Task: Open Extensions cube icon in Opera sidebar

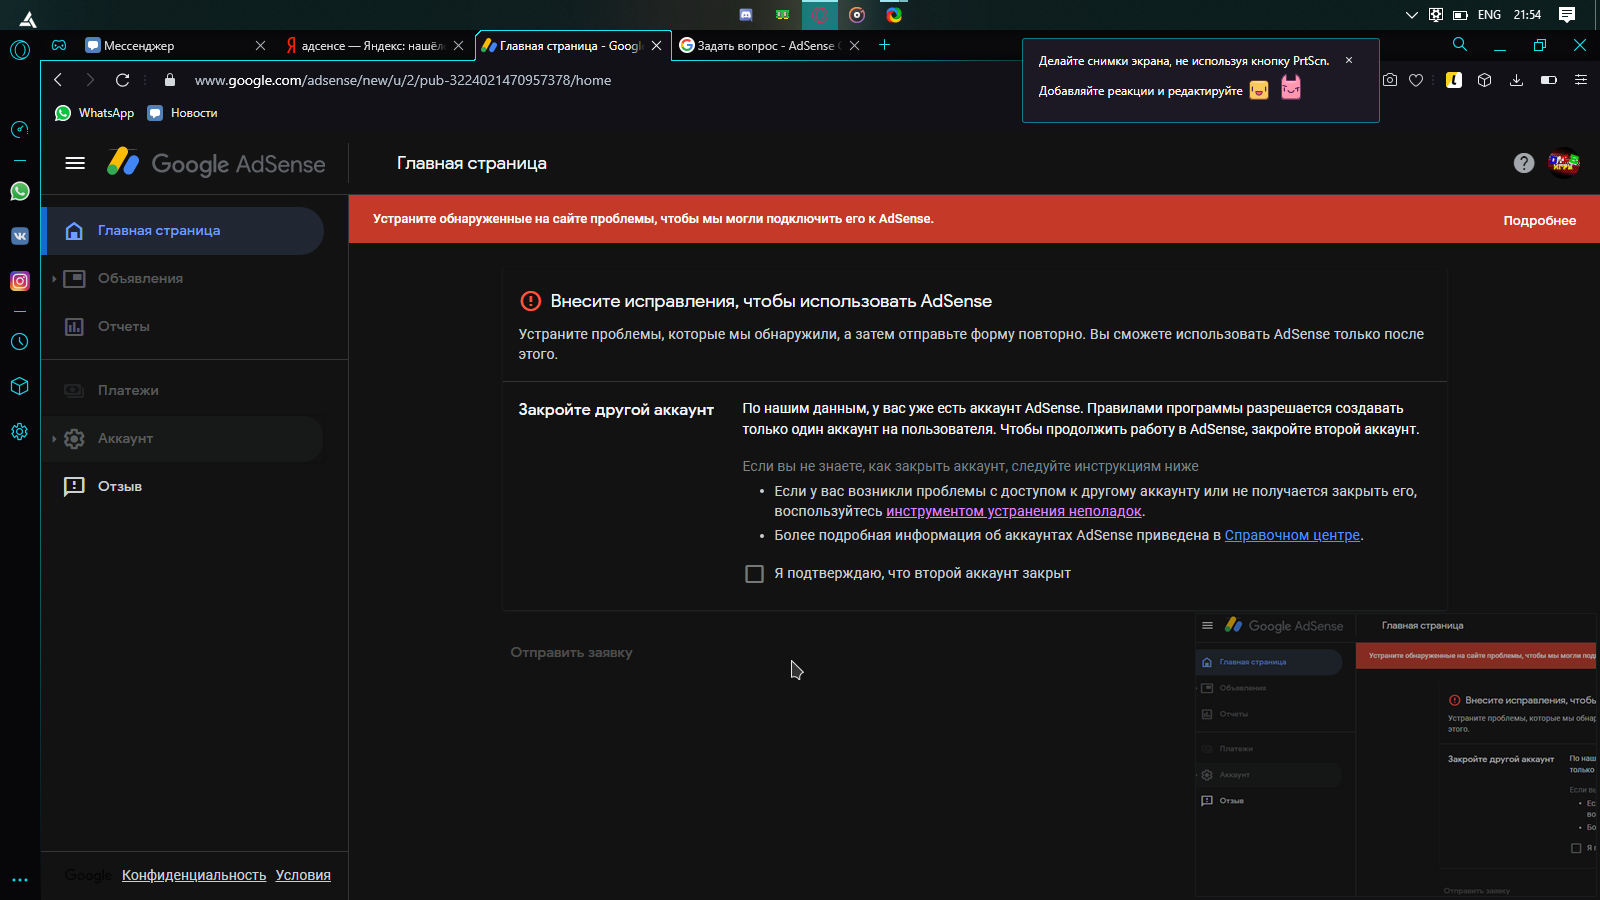Action: coord(19,386)
